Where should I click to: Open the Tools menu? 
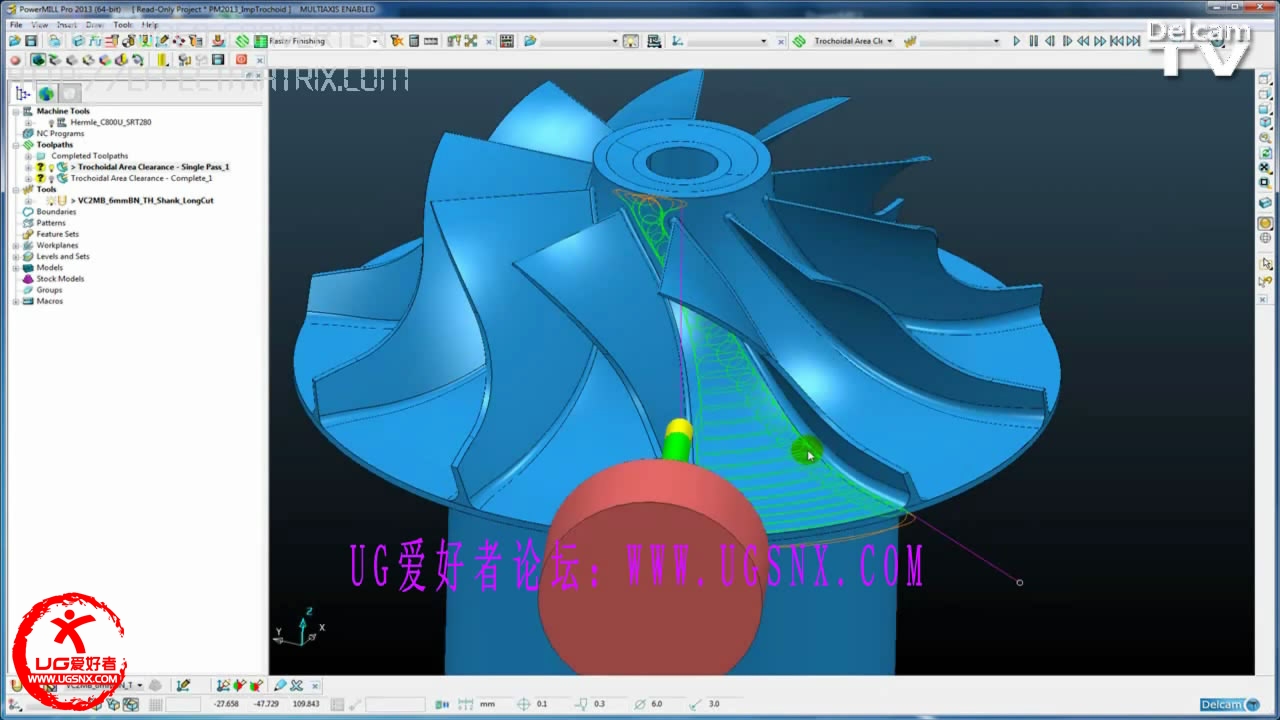[123, 24]
